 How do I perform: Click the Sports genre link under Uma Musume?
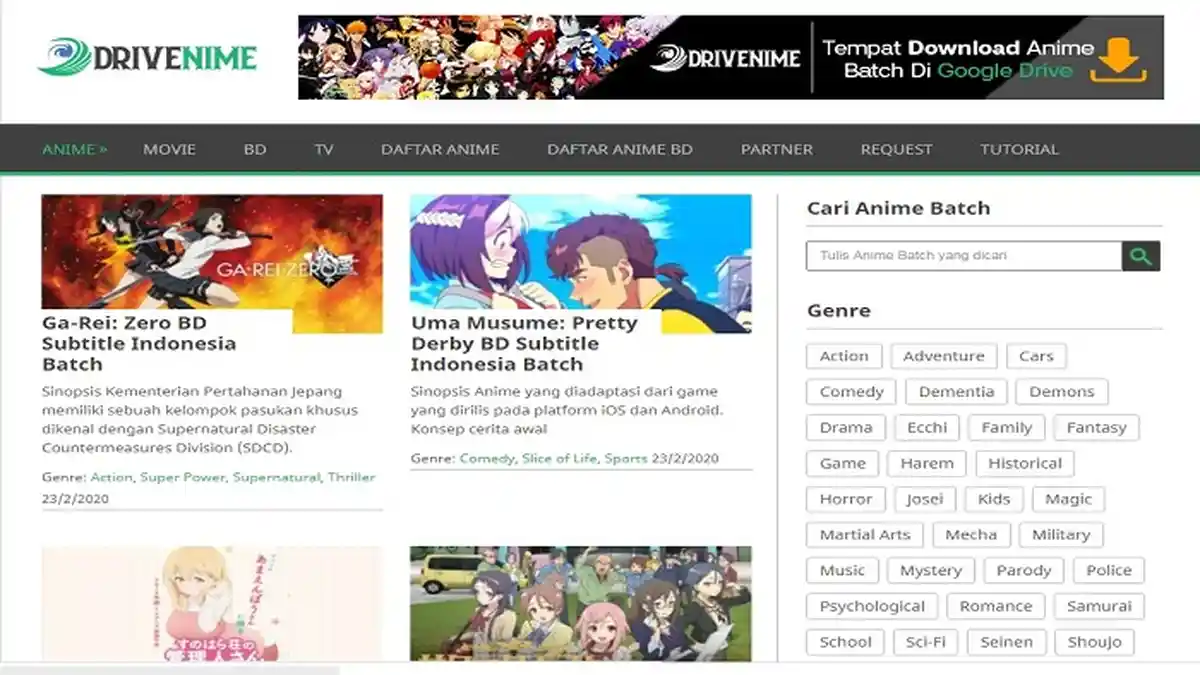(x=625, y=459)
